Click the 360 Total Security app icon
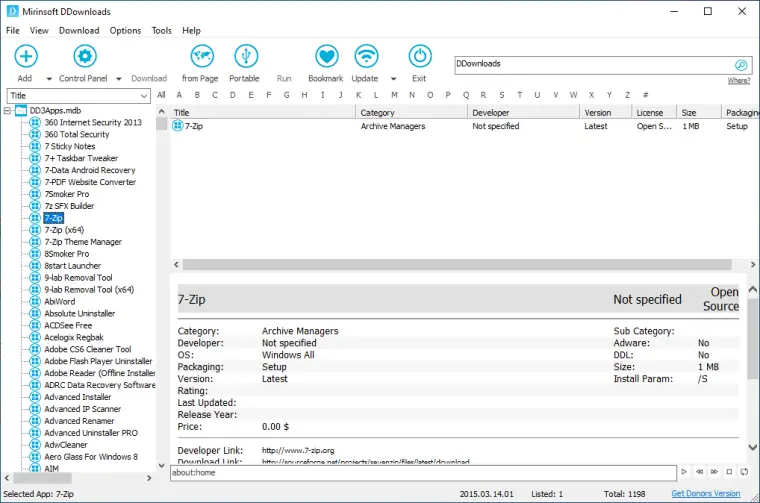 35,134
